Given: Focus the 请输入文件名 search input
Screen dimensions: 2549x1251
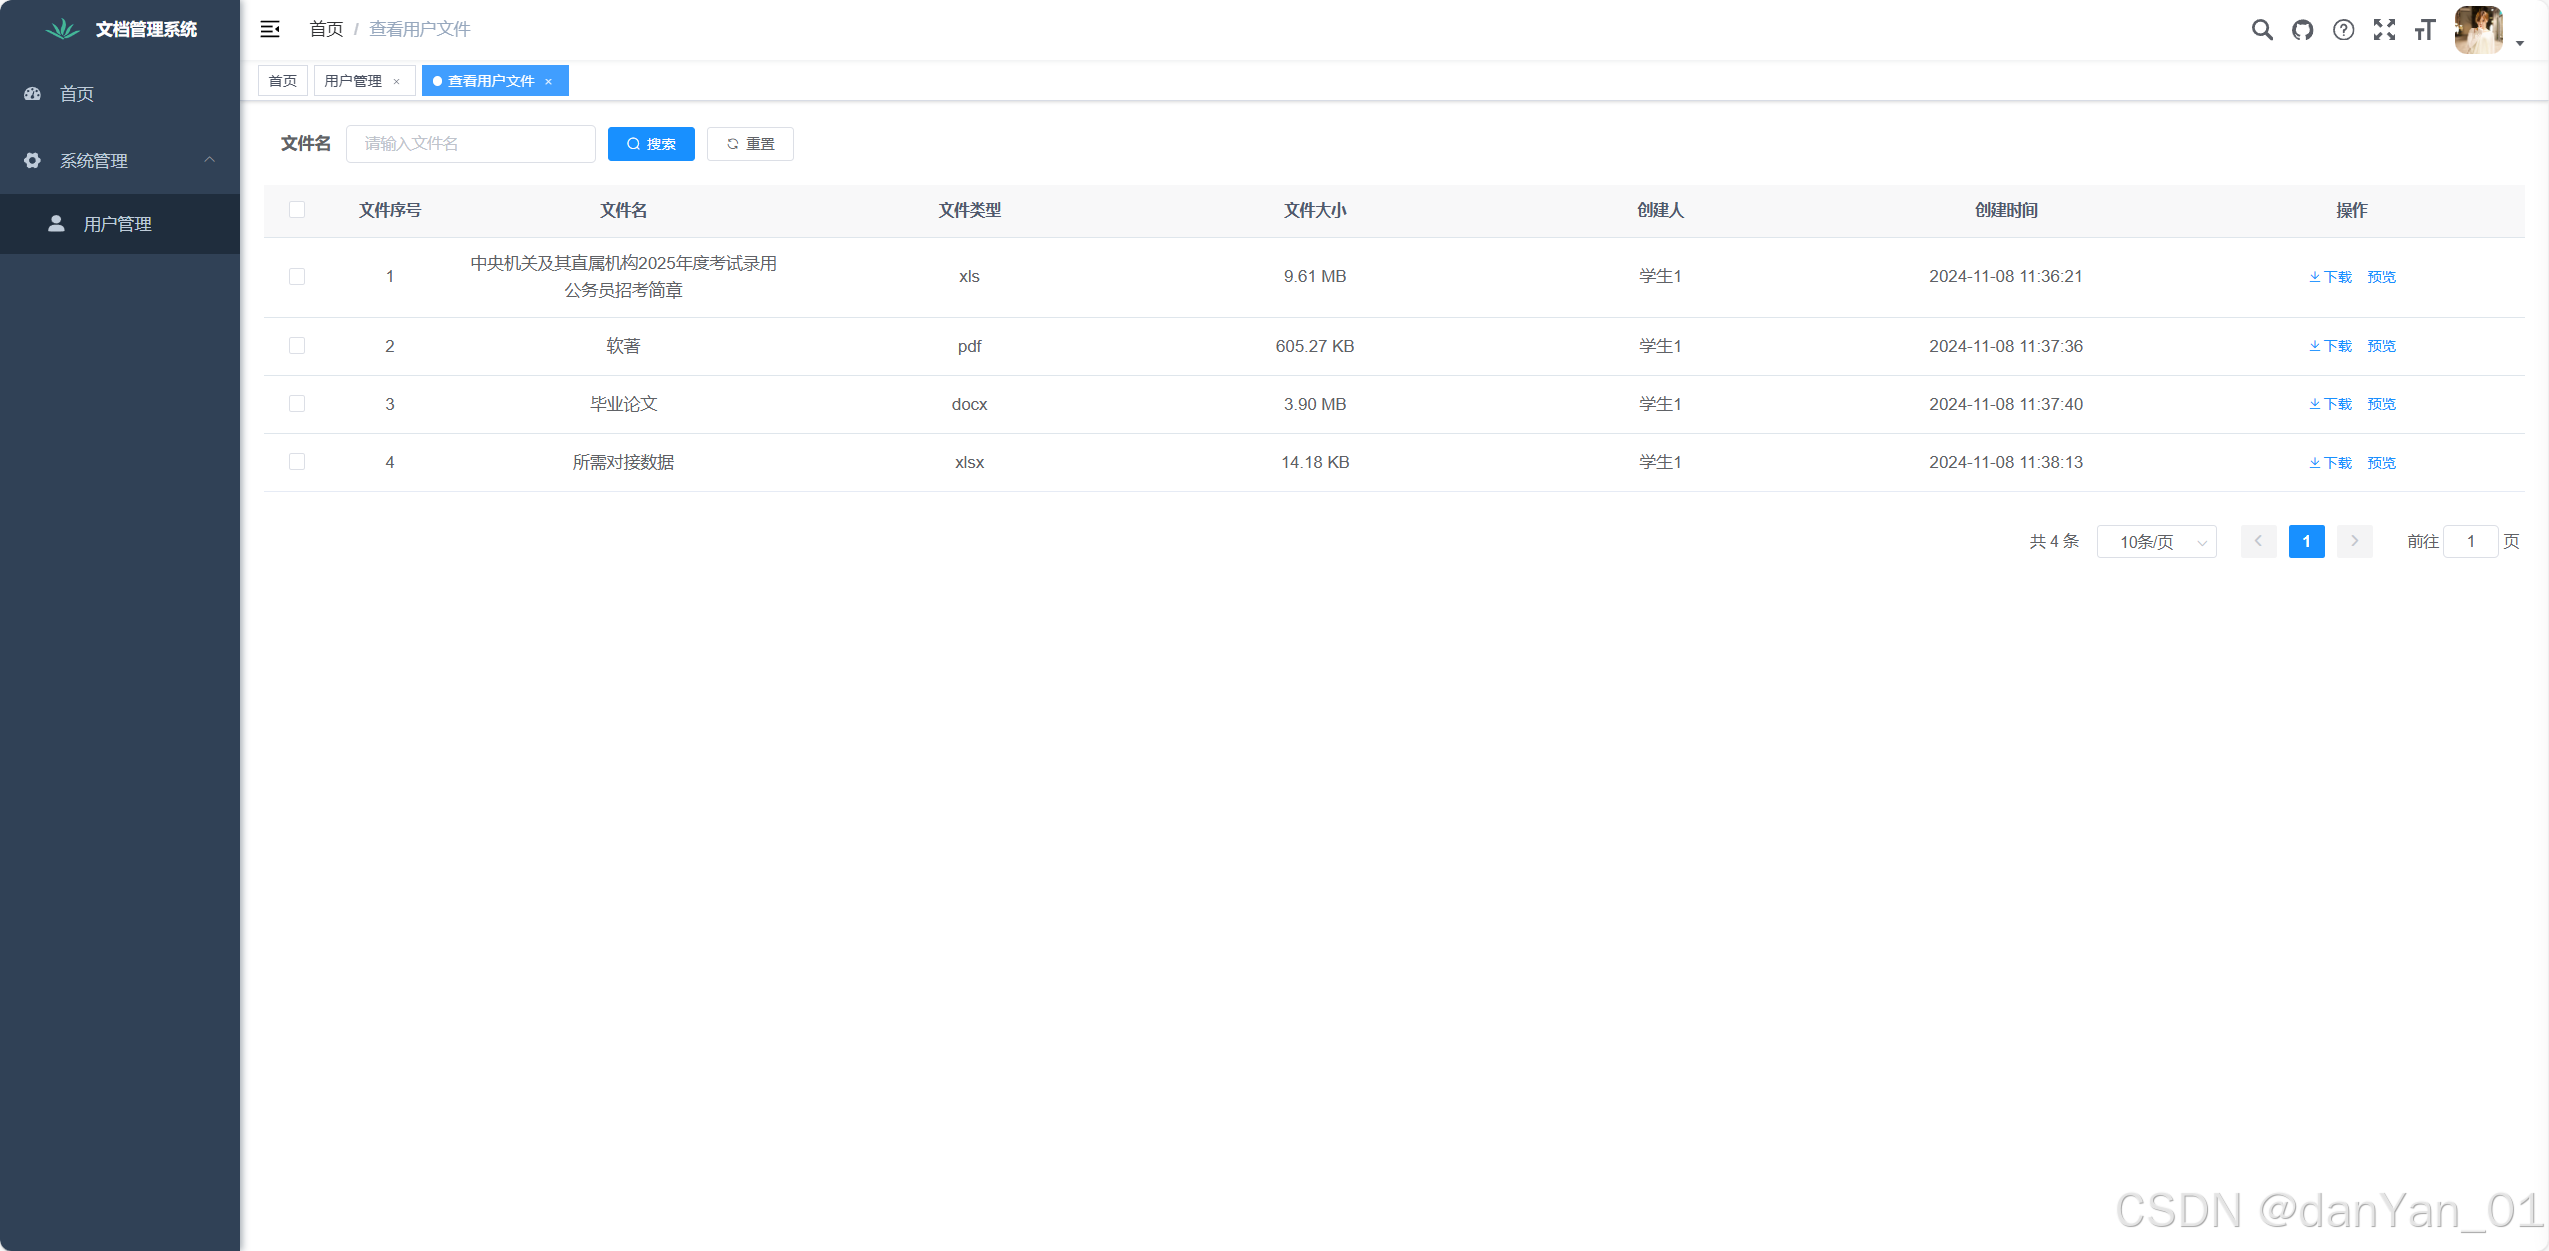Looking at the screenshot, I should tap(471, 144).
